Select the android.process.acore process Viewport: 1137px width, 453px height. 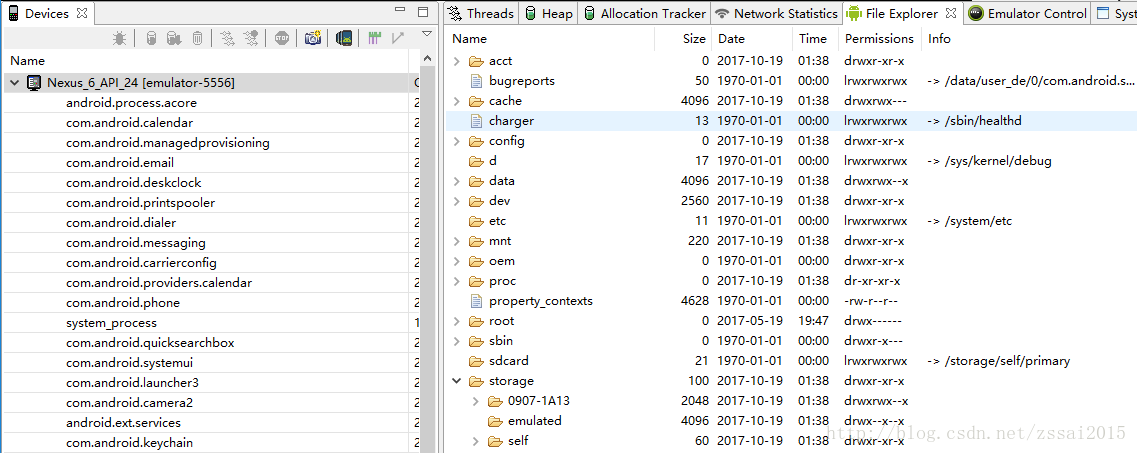(x=131, y=103)
